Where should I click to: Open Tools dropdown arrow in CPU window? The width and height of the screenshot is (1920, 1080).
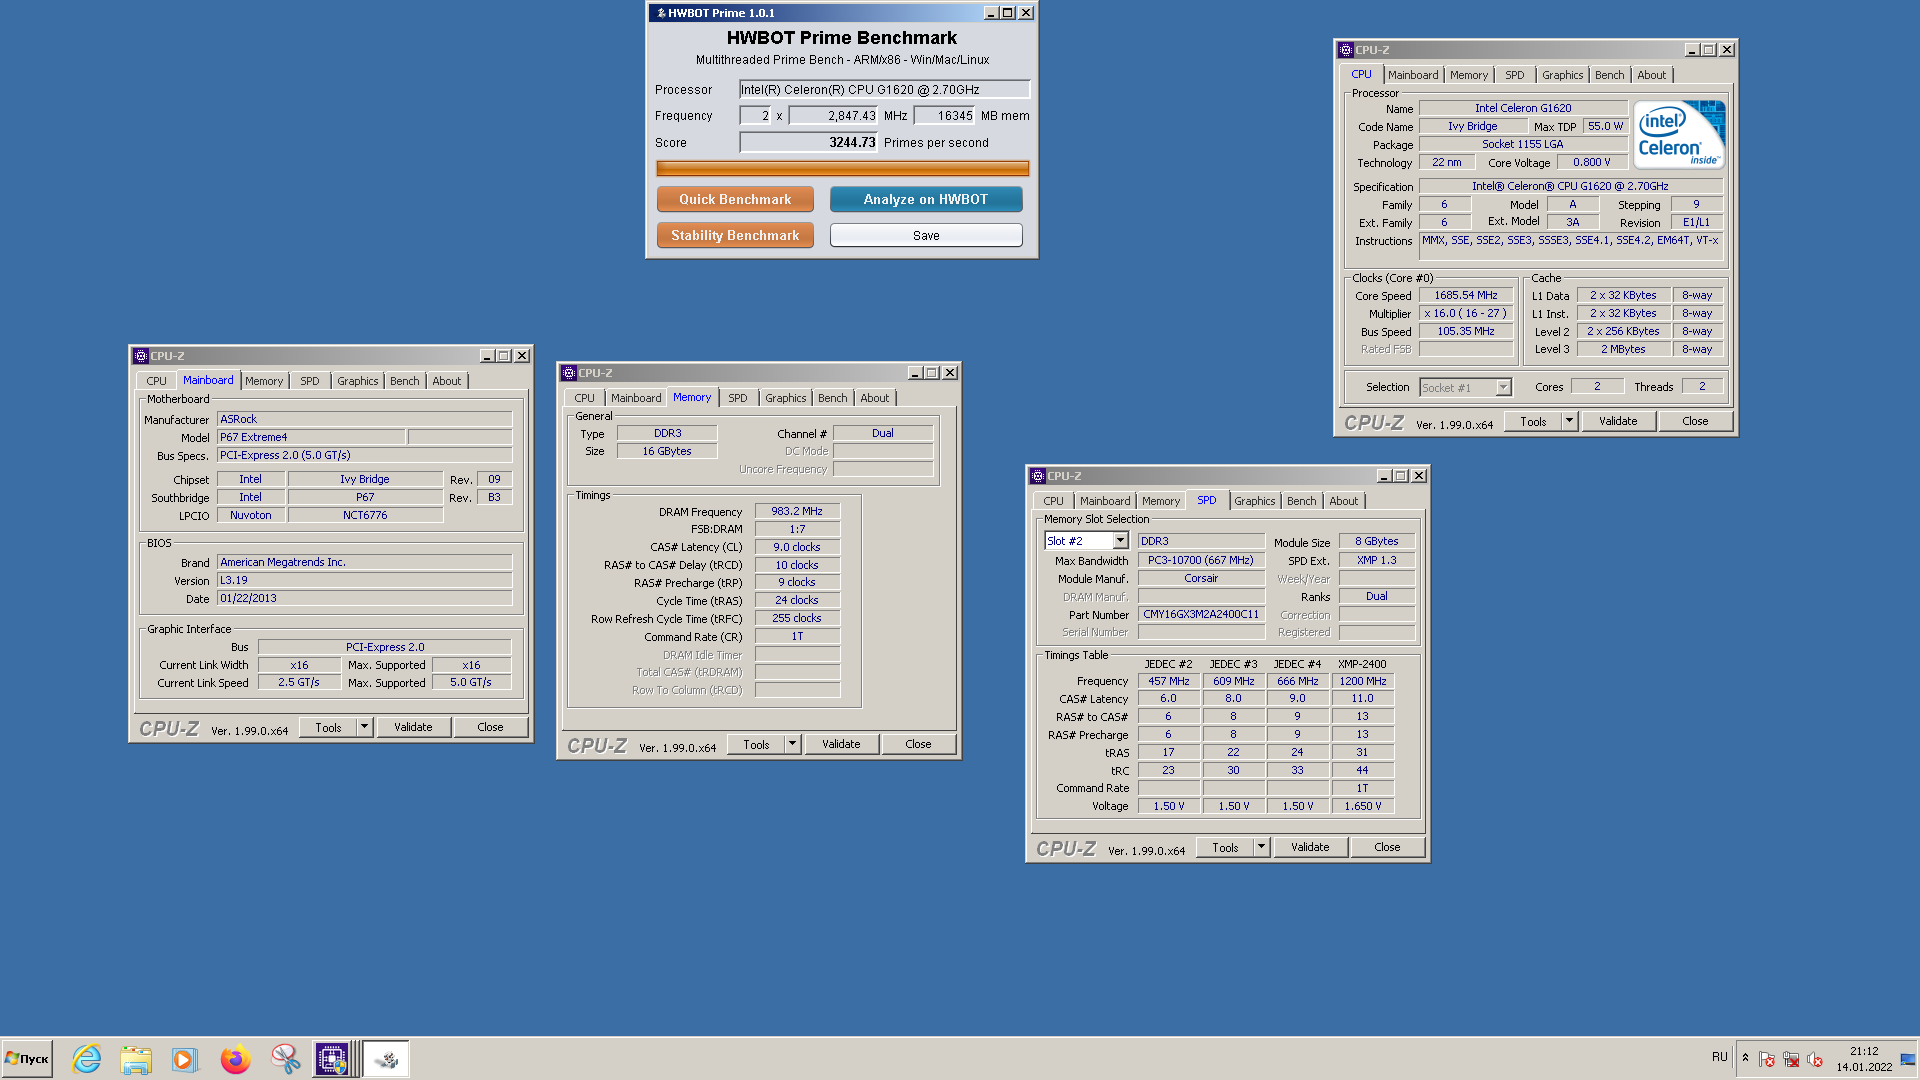[1569, 421]
